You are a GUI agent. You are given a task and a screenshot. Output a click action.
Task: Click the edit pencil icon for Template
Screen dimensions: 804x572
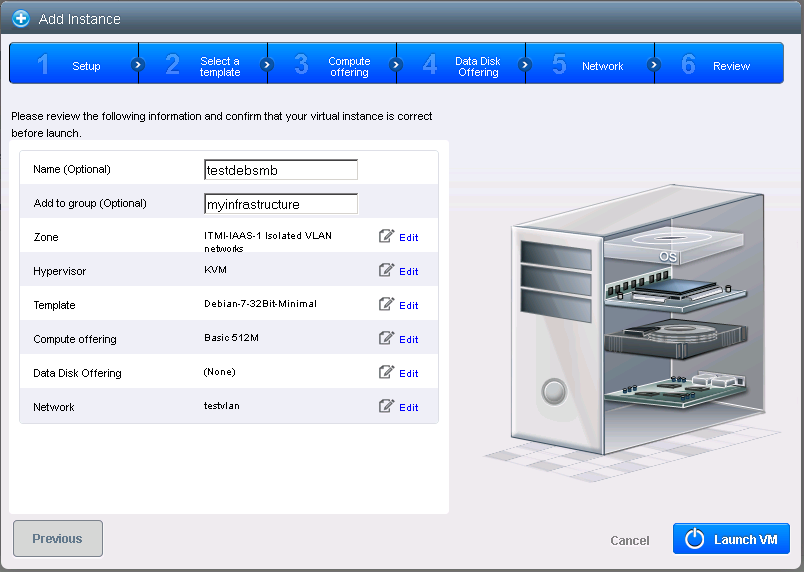point(386,304)
